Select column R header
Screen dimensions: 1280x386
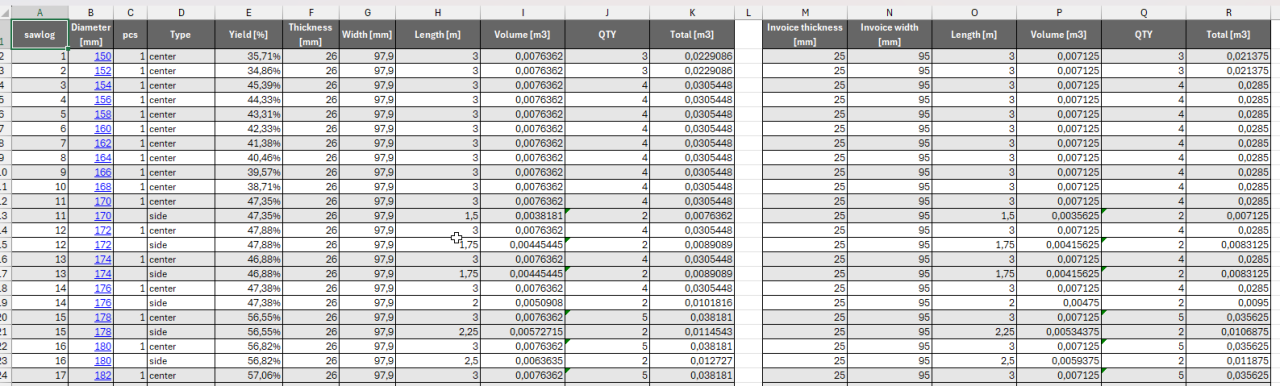tap(1229, 12)
